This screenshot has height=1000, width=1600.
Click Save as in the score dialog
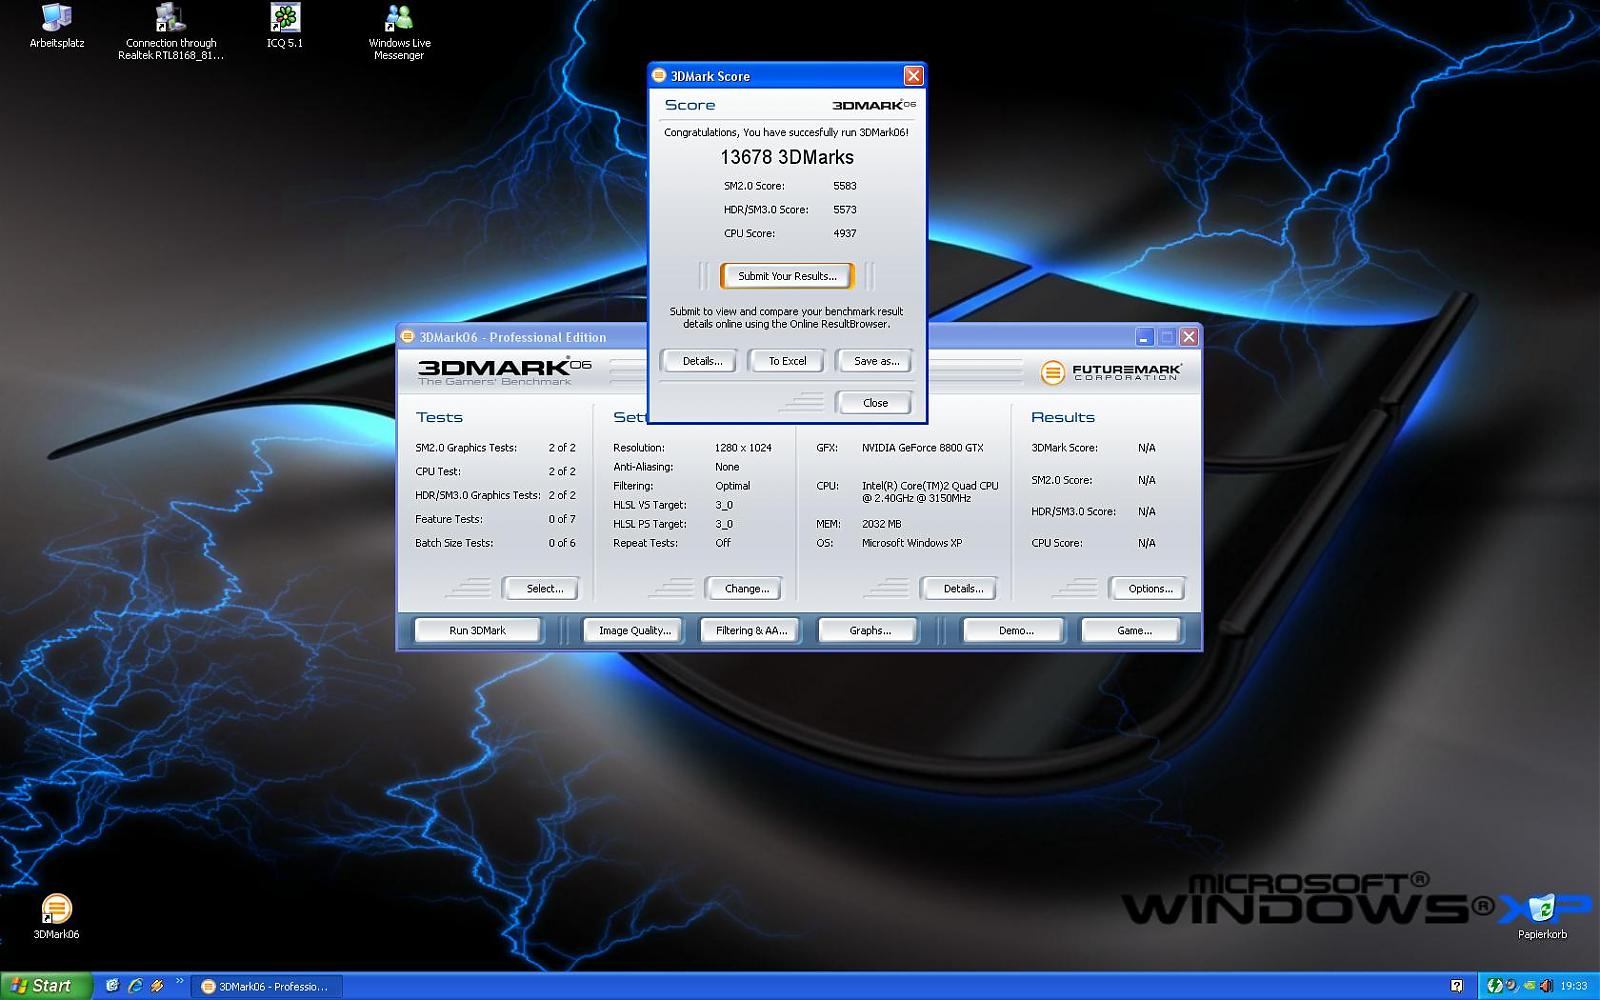coord(876,361)
